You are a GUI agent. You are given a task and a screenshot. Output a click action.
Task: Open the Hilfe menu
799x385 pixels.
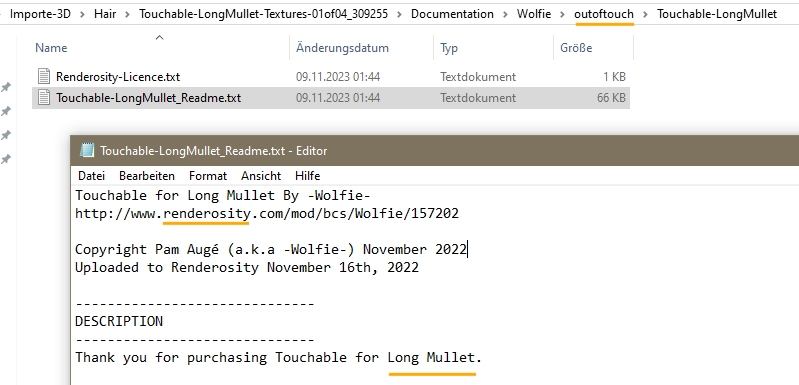coord(307,176)
